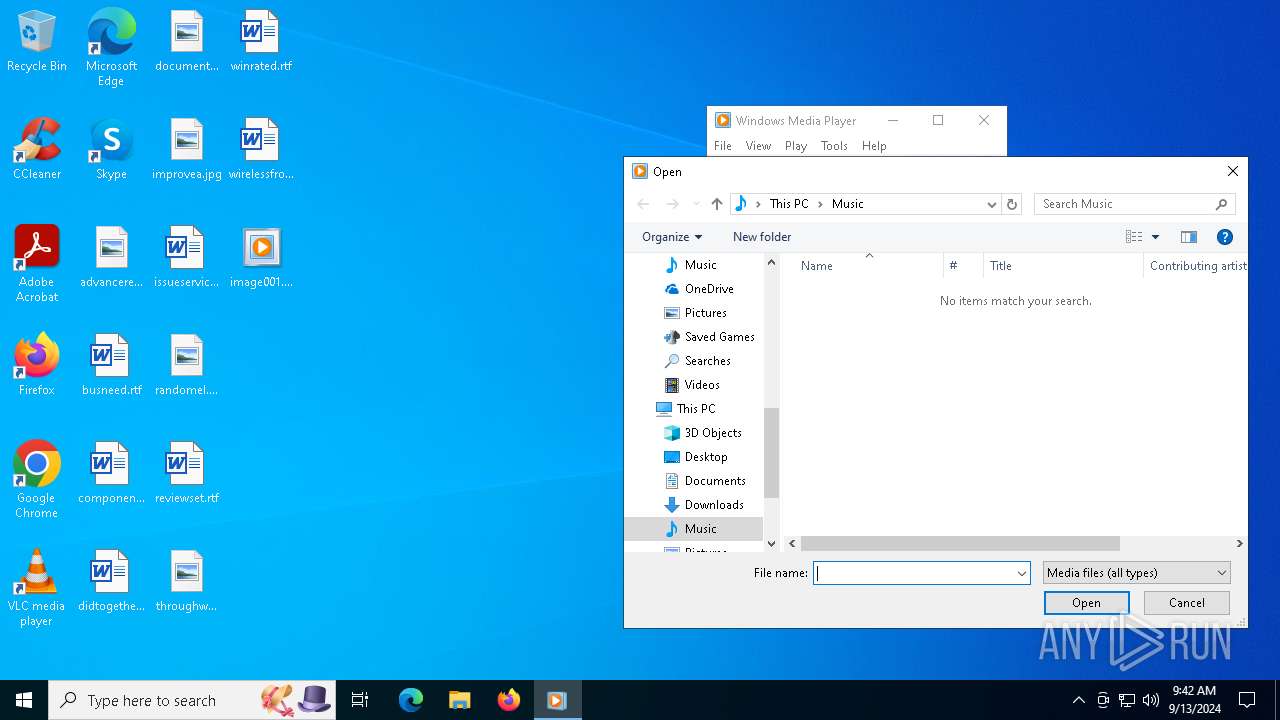Select Saved Games in the navigation tree

719,337
